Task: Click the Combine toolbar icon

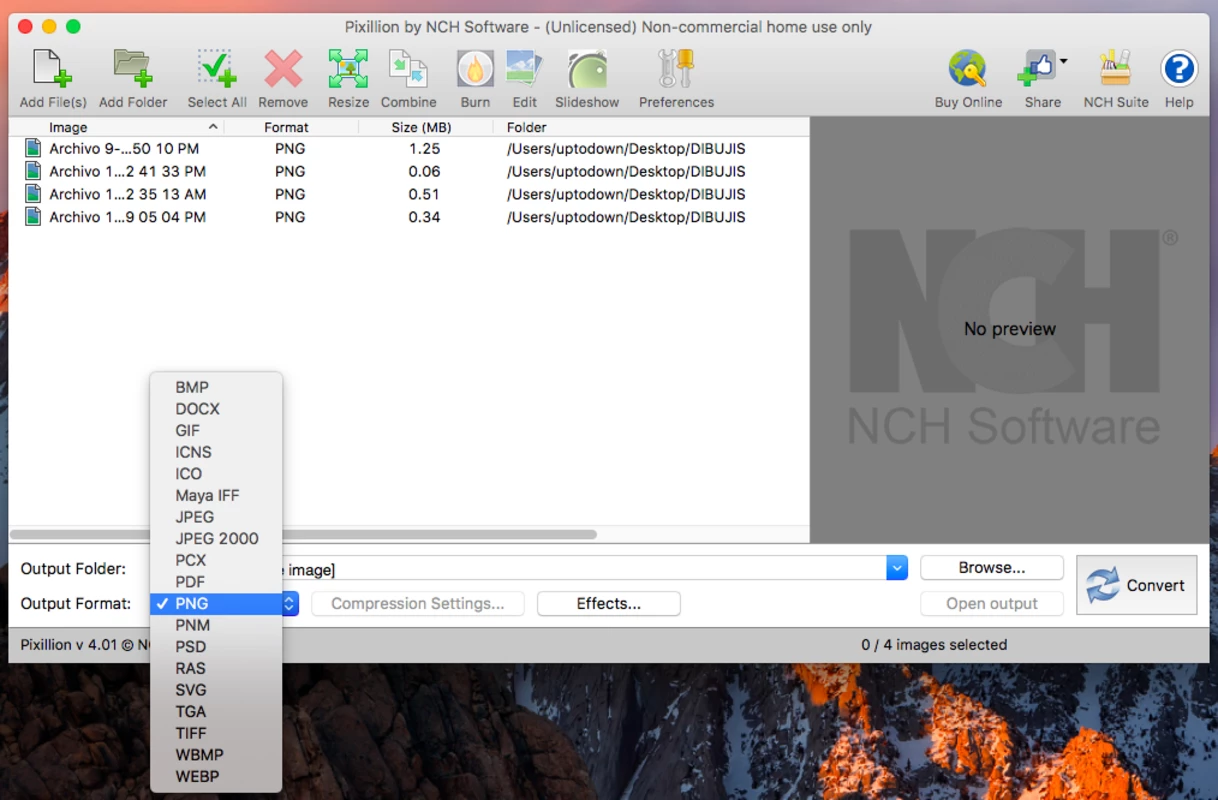Action: tap(408, 69)
